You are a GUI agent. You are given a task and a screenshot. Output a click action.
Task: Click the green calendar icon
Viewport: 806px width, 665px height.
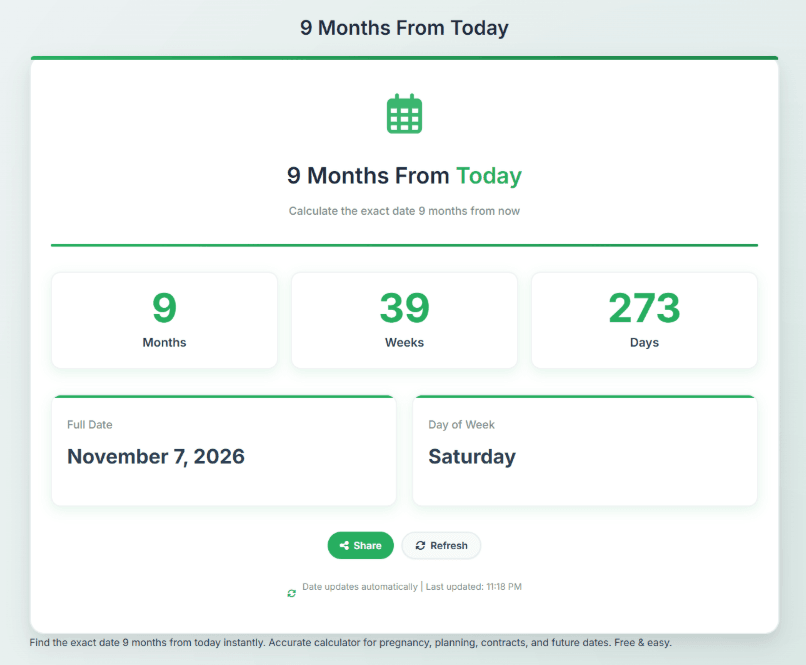click(x=404, y=114)
